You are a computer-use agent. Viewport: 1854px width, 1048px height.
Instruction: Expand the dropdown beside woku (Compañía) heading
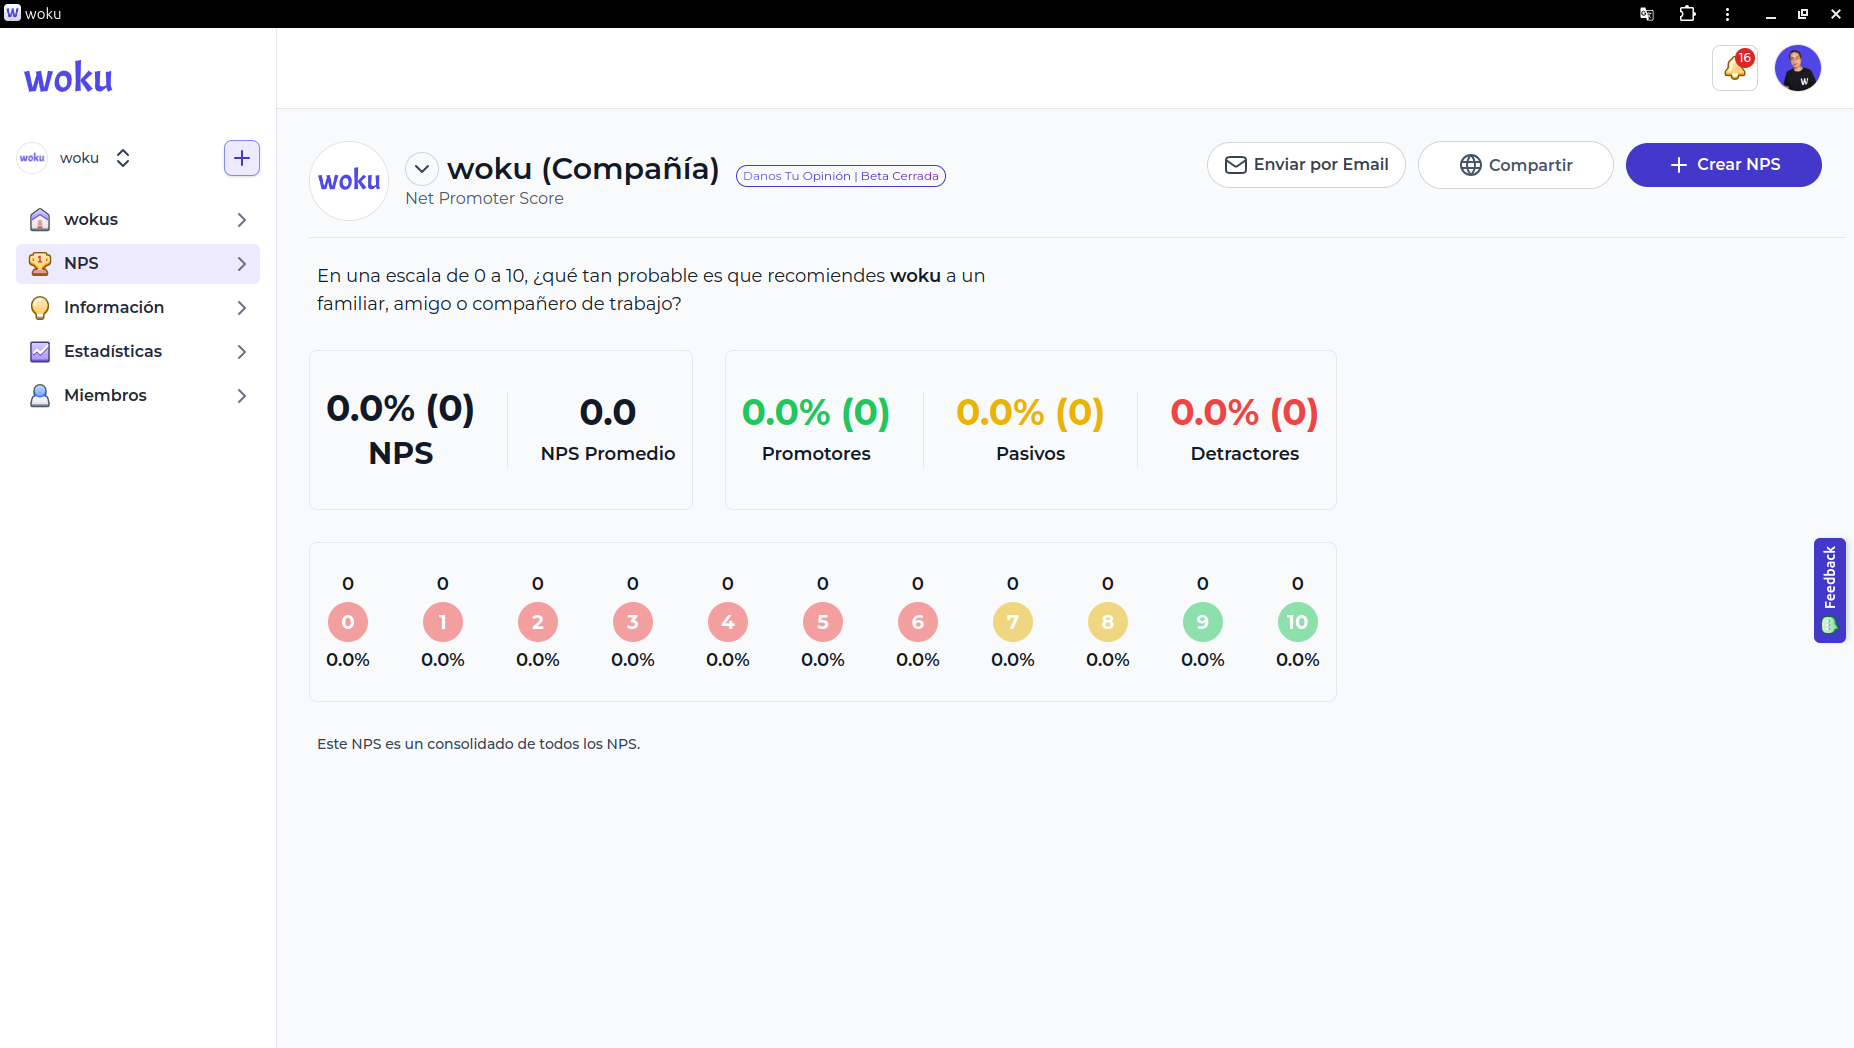coord(422,168)
